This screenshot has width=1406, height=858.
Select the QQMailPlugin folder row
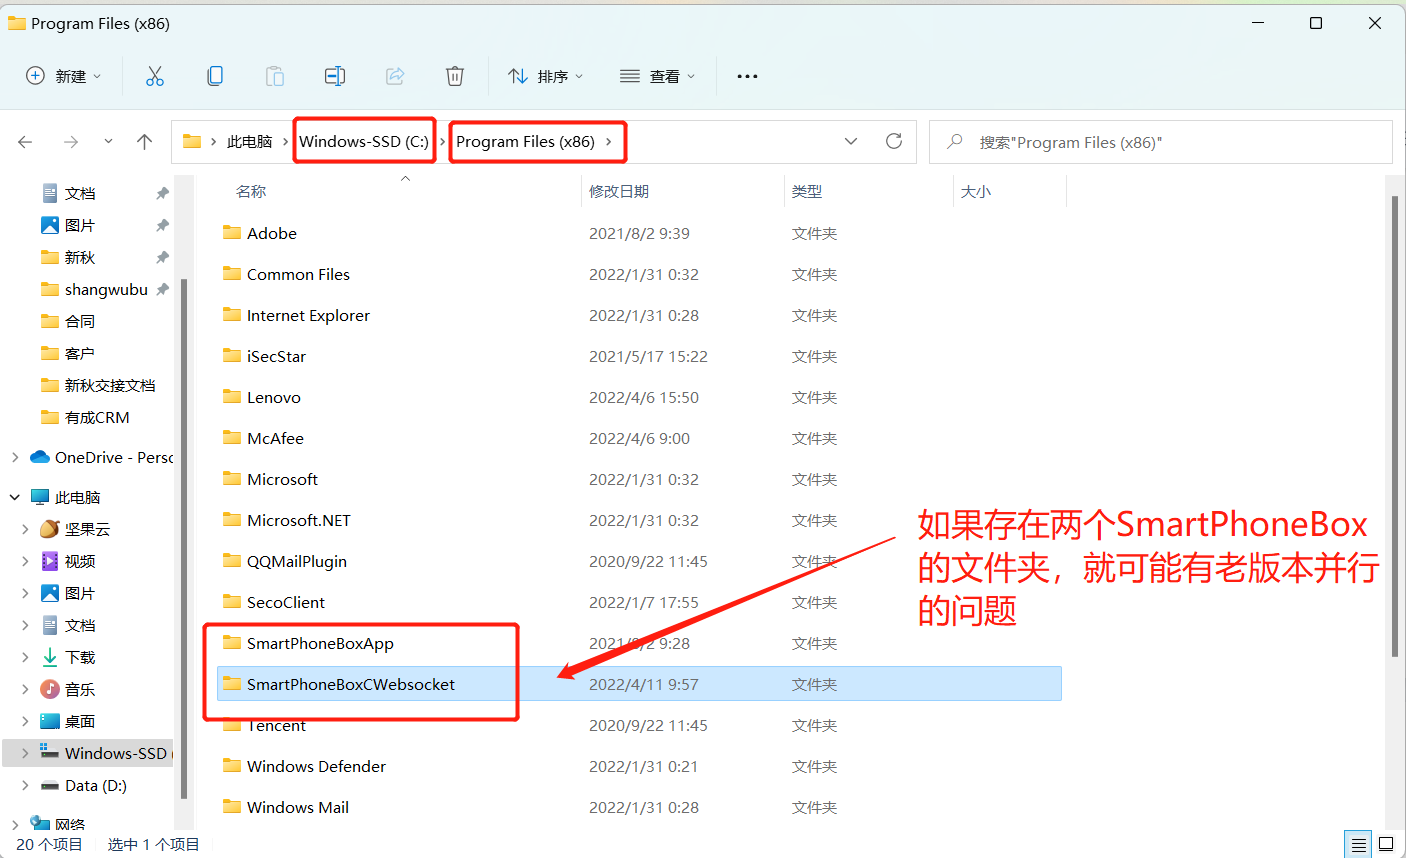(x=639, y=561)
